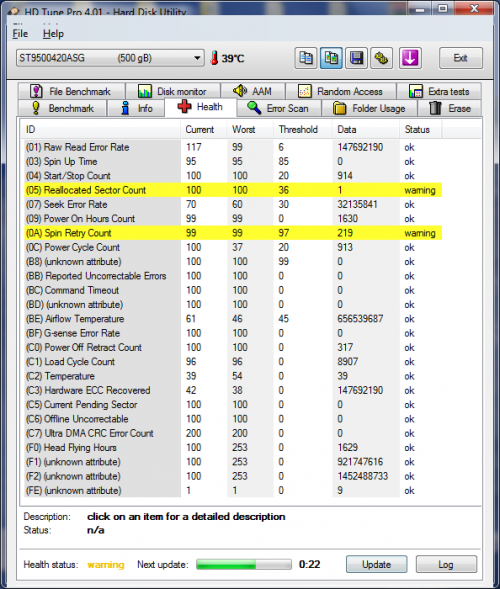Viewport: 500px width, 589px height.
Task: Select the Reallocated Sector Count warning row
Action: [x=233, y=190]
